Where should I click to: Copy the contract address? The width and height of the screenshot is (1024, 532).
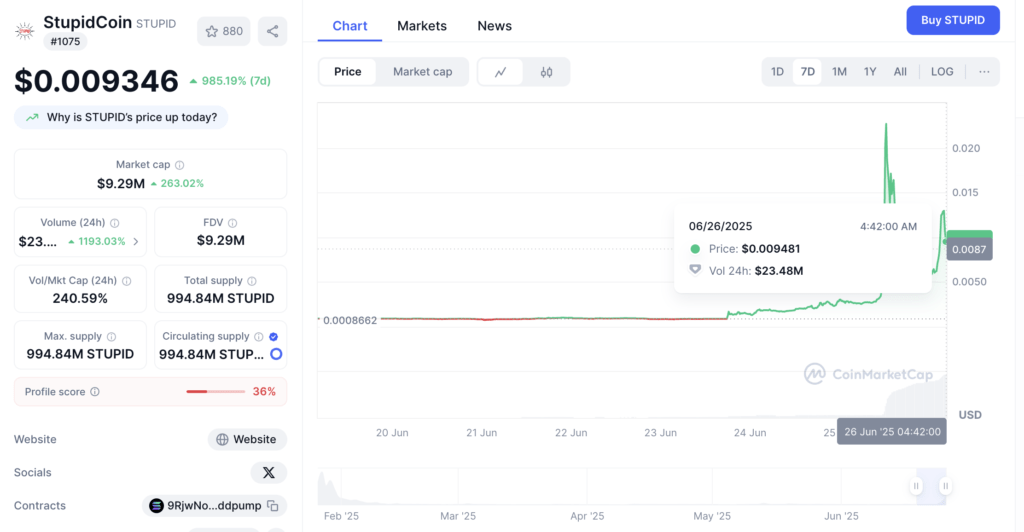coord(273,506)
